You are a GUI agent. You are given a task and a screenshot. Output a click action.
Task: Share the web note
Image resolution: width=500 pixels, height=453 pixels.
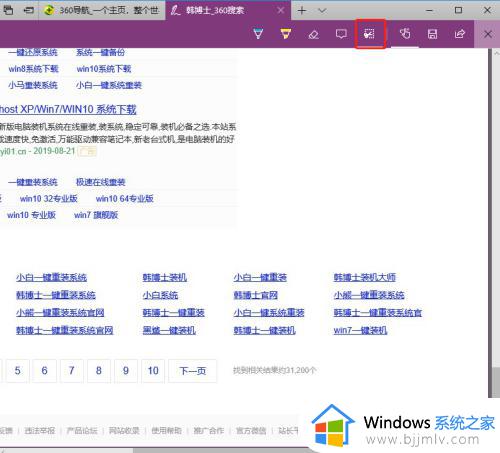(460, 34)
